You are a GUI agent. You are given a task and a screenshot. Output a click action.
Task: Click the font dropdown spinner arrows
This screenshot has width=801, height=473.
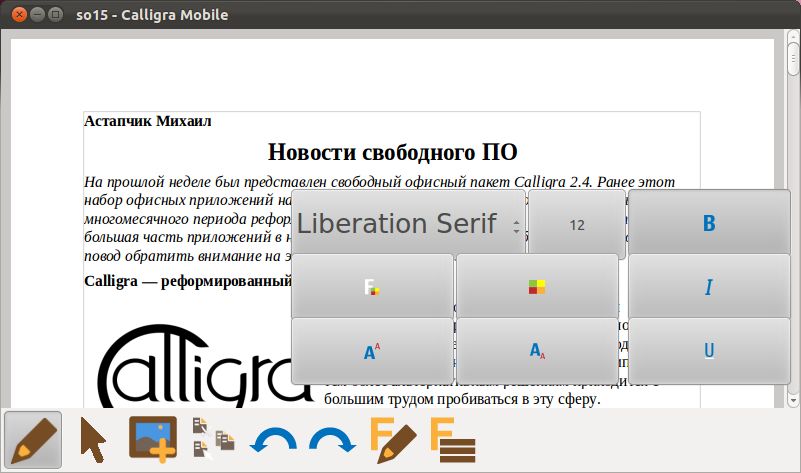[x=516, y=227]
